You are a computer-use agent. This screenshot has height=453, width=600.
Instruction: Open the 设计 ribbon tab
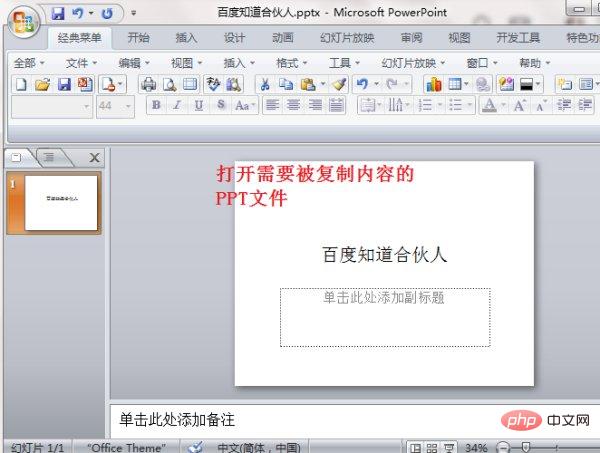[x=234, y=38]
